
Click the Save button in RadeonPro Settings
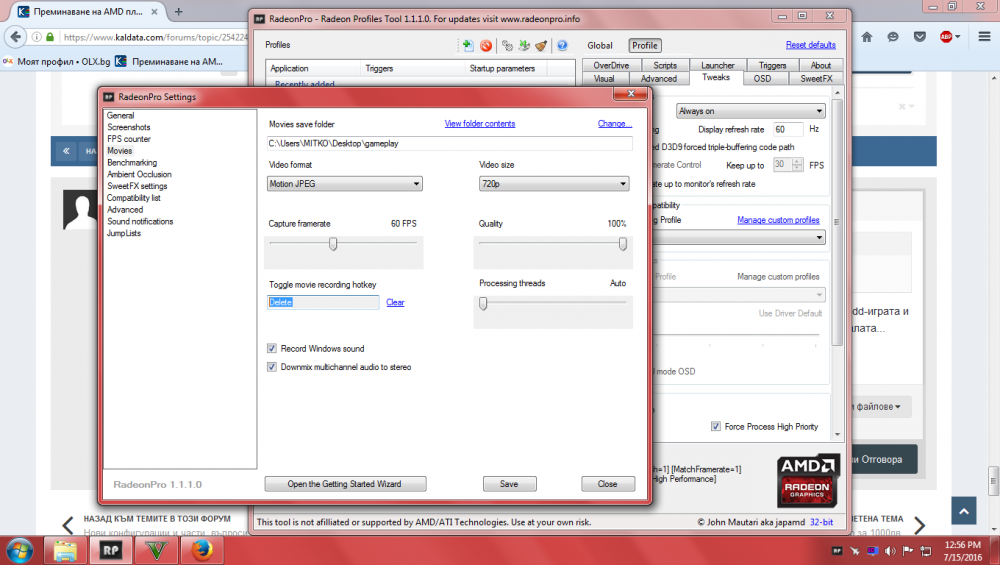tap(509, 484)
